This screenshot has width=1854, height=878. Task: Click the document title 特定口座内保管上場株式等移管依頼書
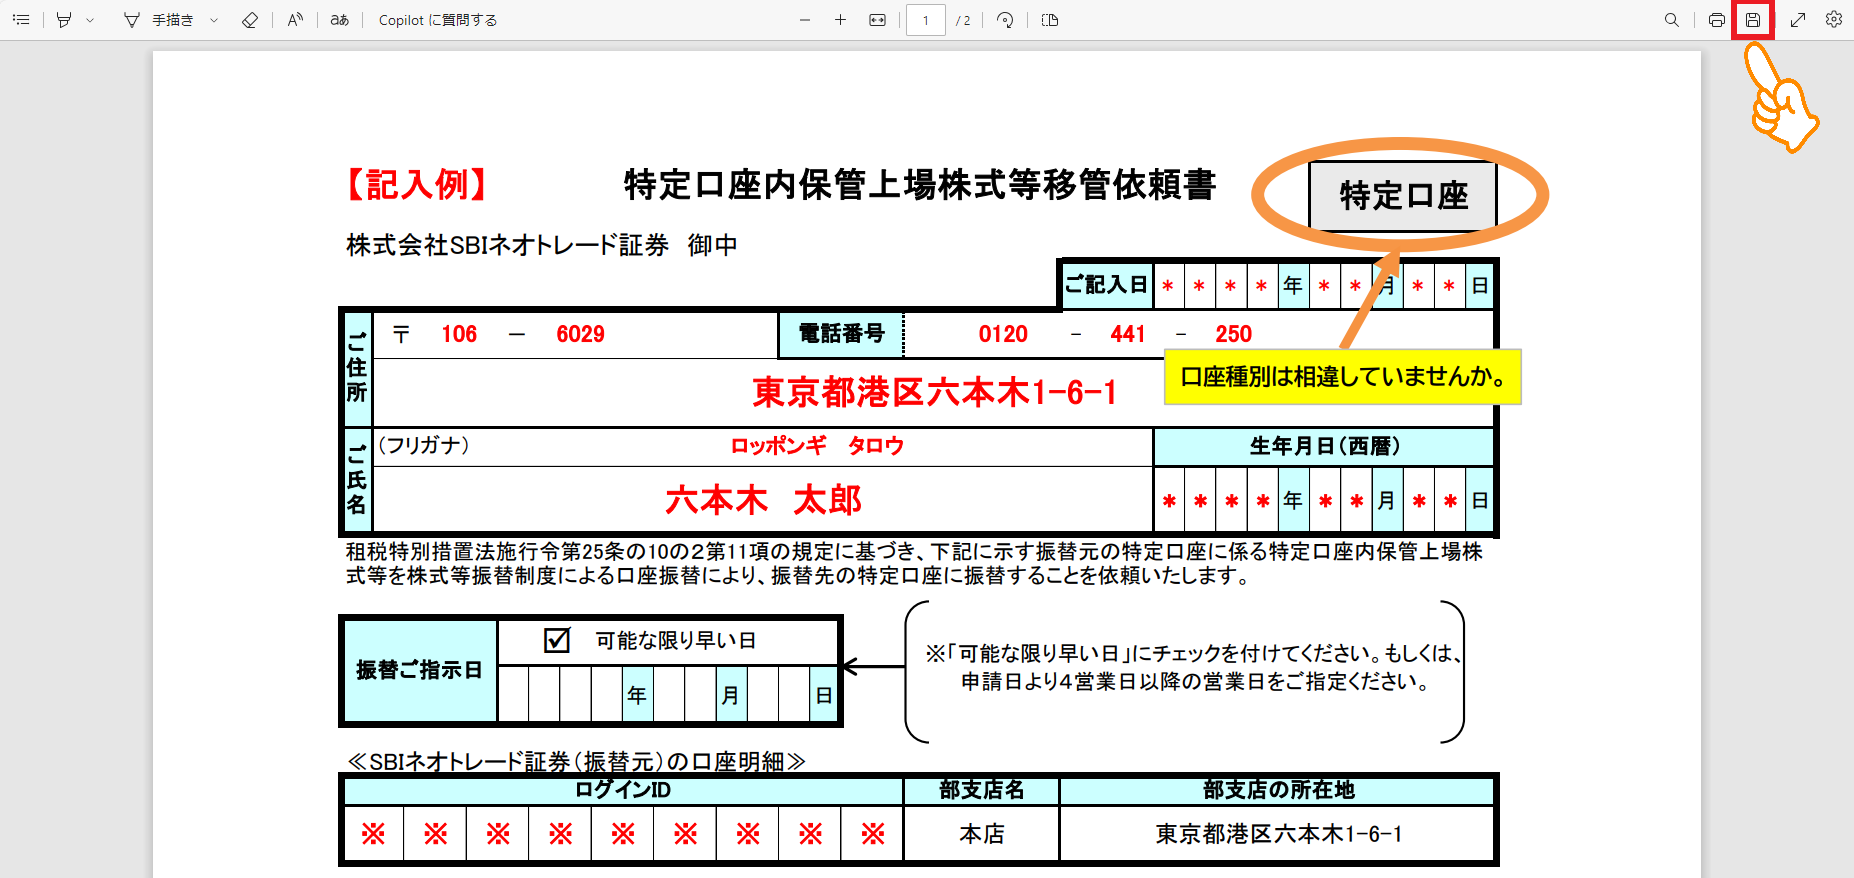coord(920,185)
